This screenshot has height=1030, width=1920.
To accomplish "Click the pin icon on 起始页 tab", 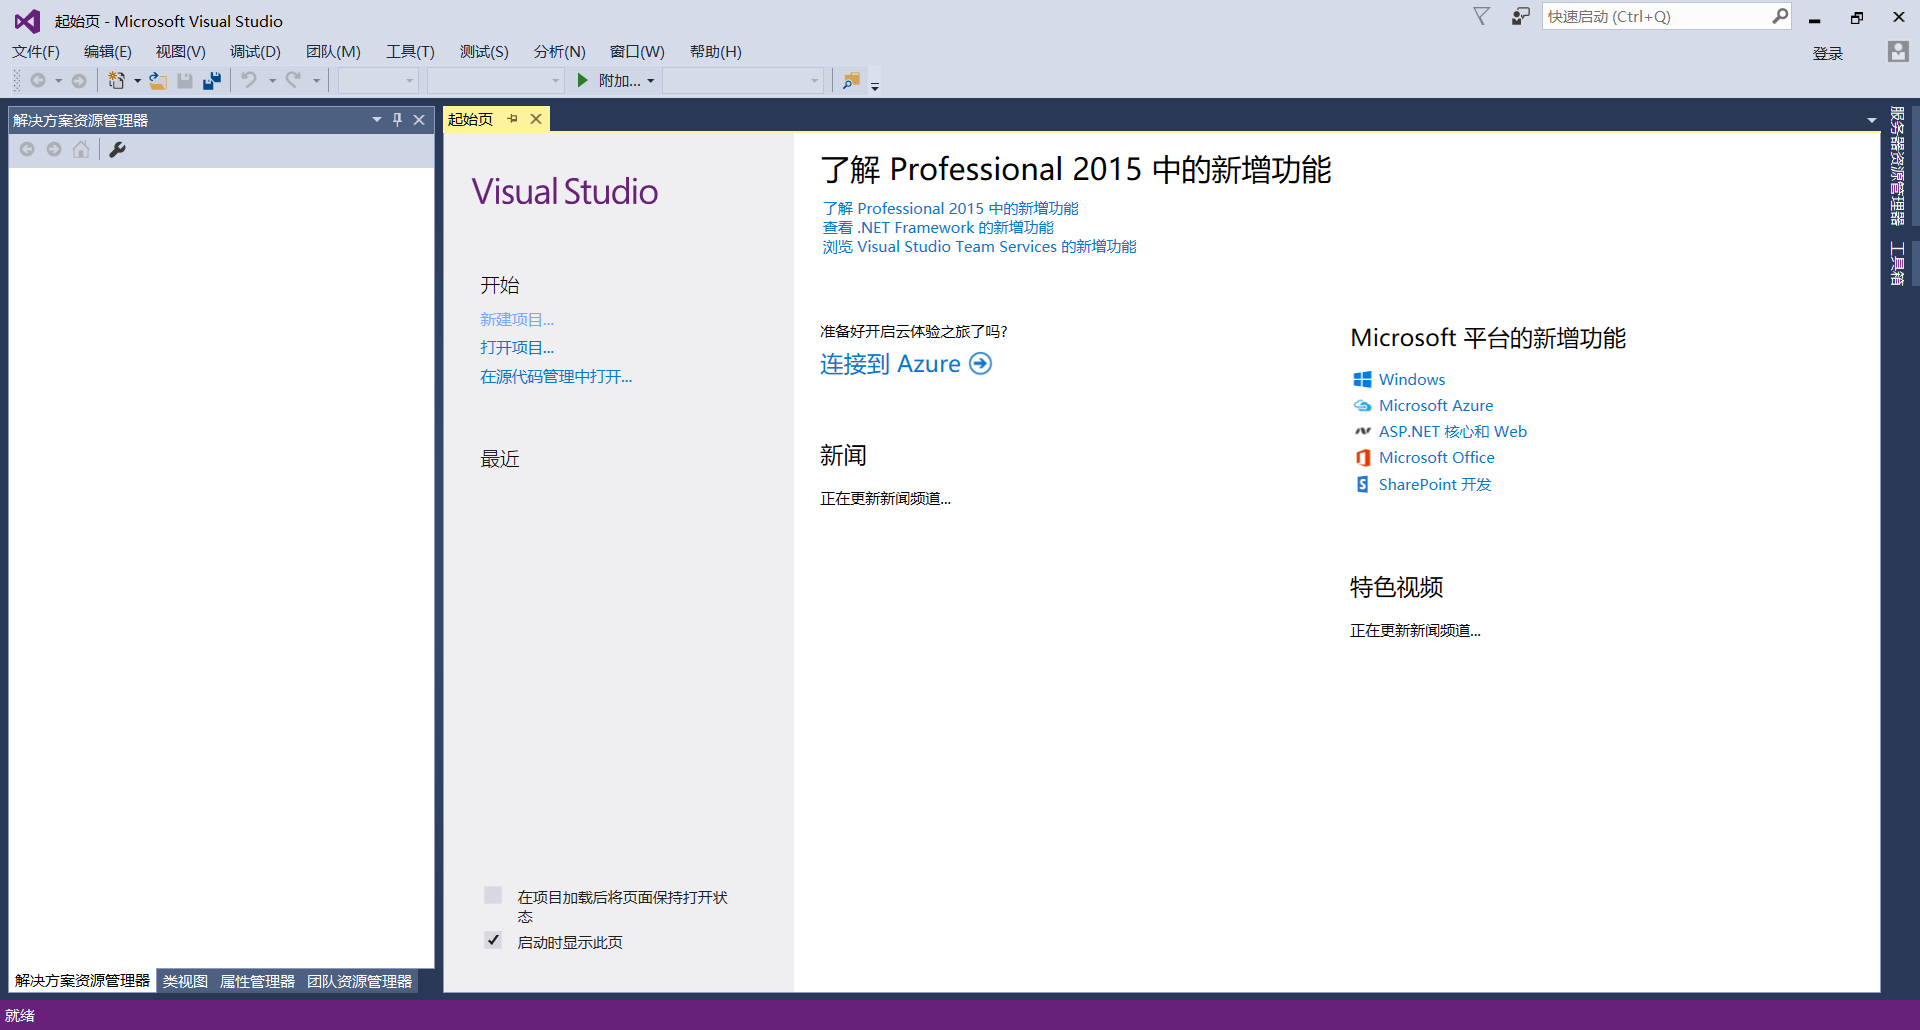I will coord(513,119).
